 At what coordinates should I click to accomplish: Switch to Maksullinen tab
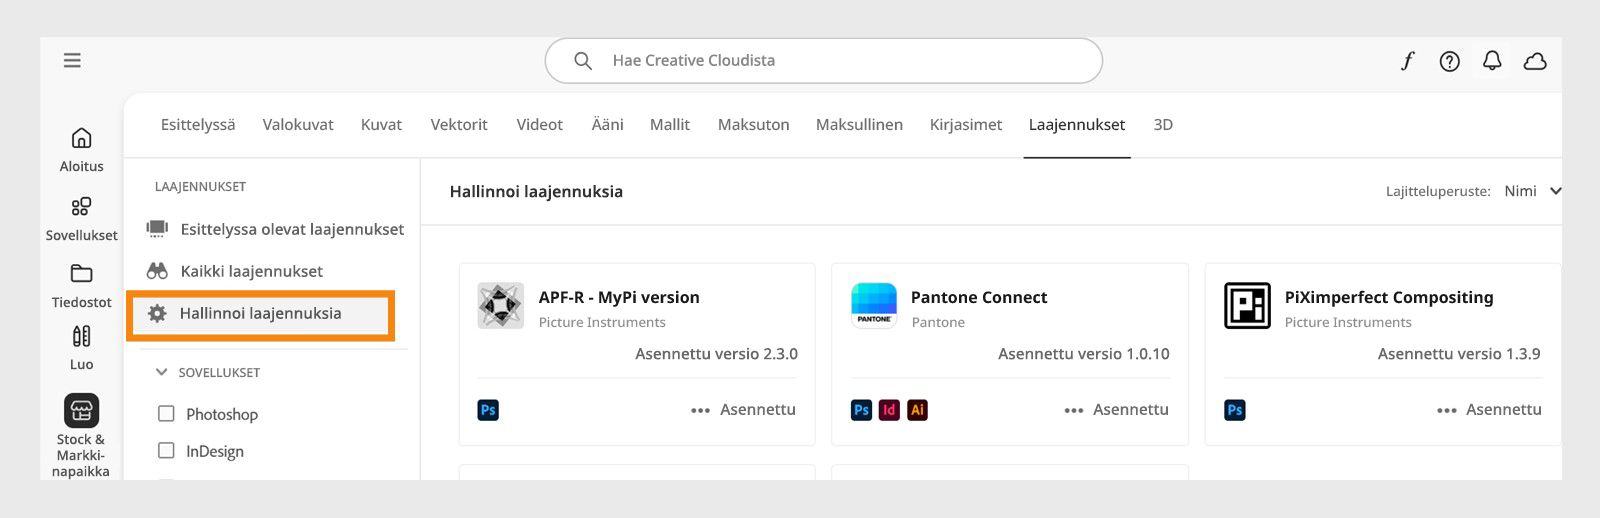point(859,125)
